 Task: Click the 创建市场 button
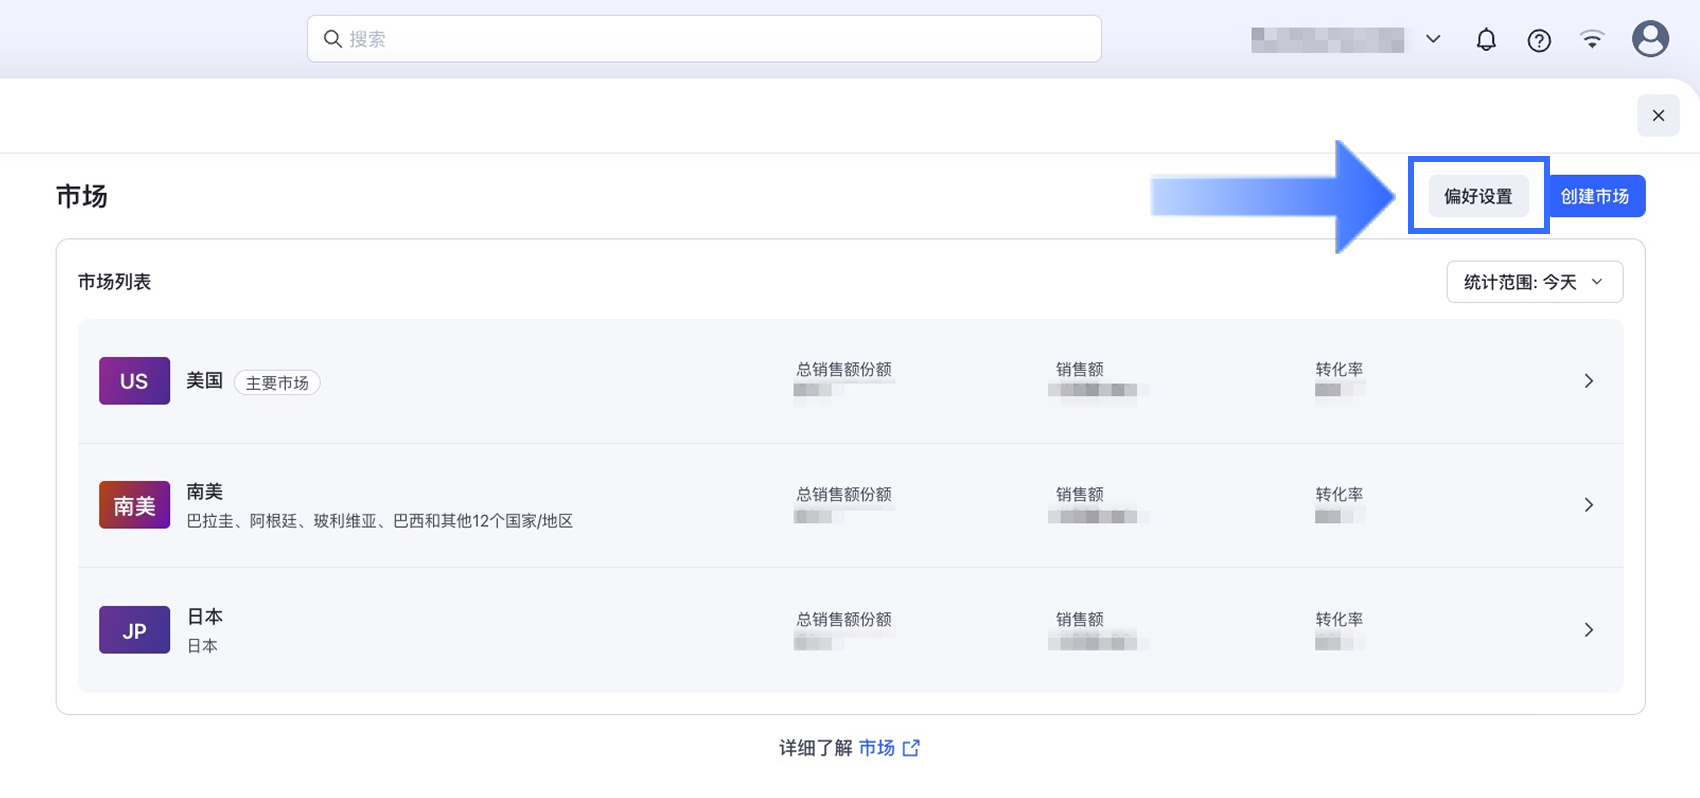coord(1595,196)
